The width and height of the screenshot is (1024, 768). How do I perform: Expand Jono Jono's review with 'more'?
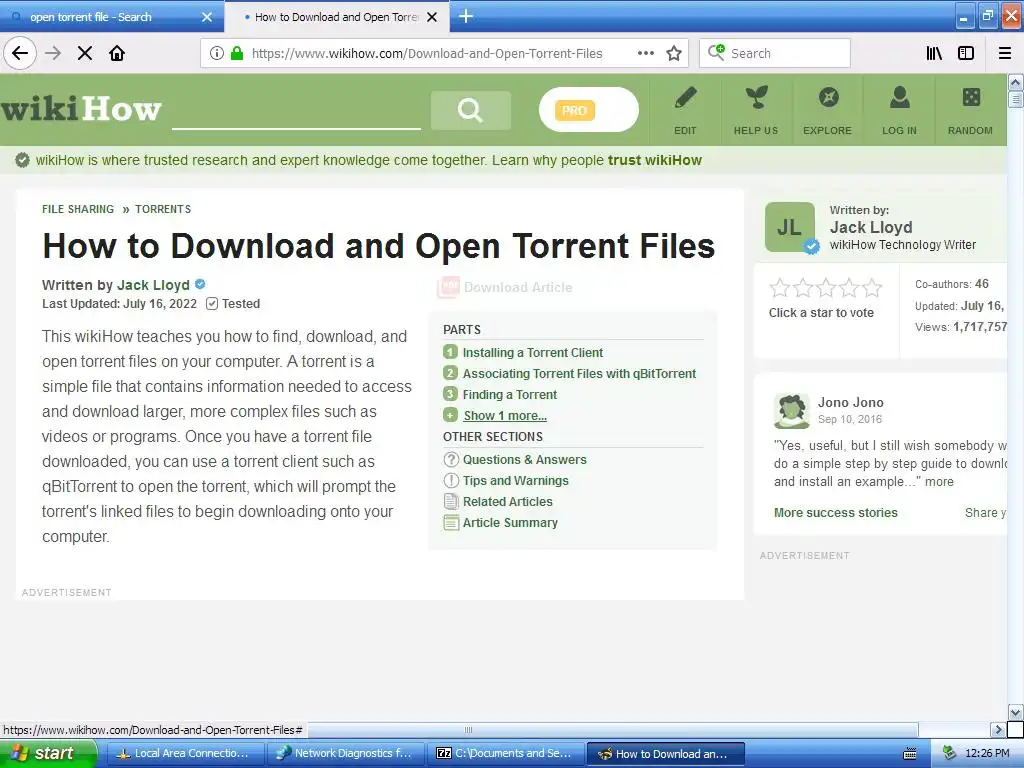(939, 481)
